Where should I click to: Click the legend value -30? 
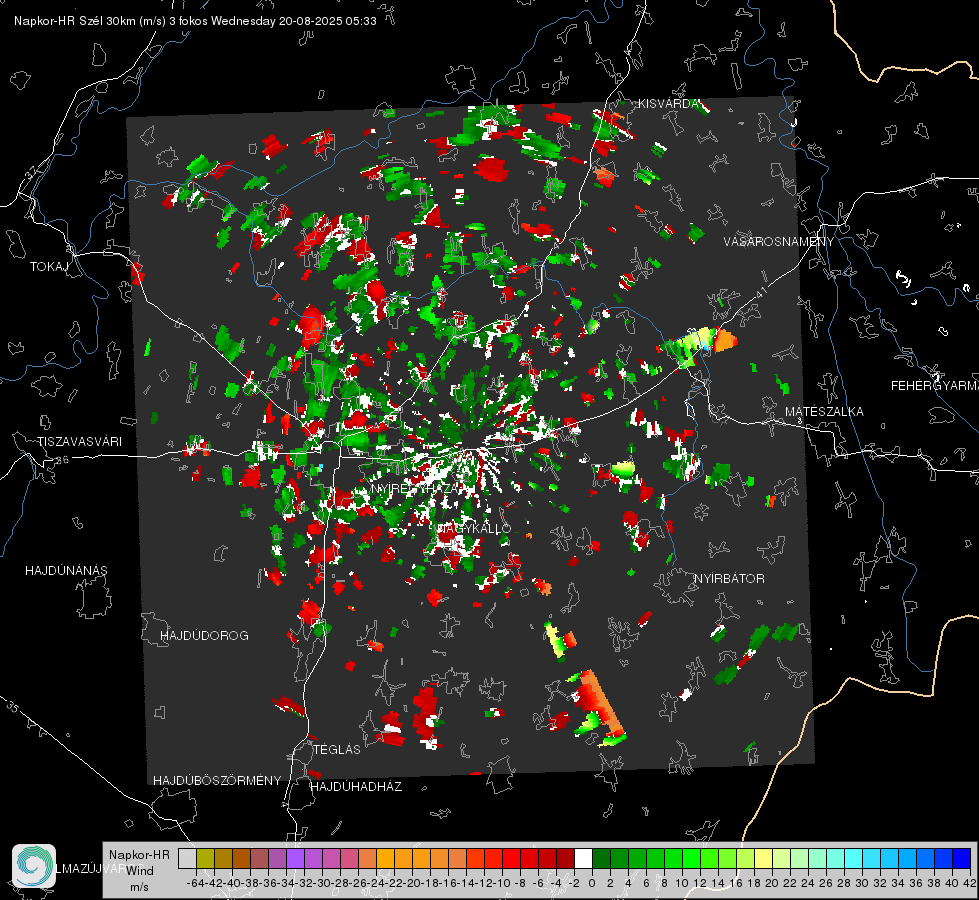point(322,883)
